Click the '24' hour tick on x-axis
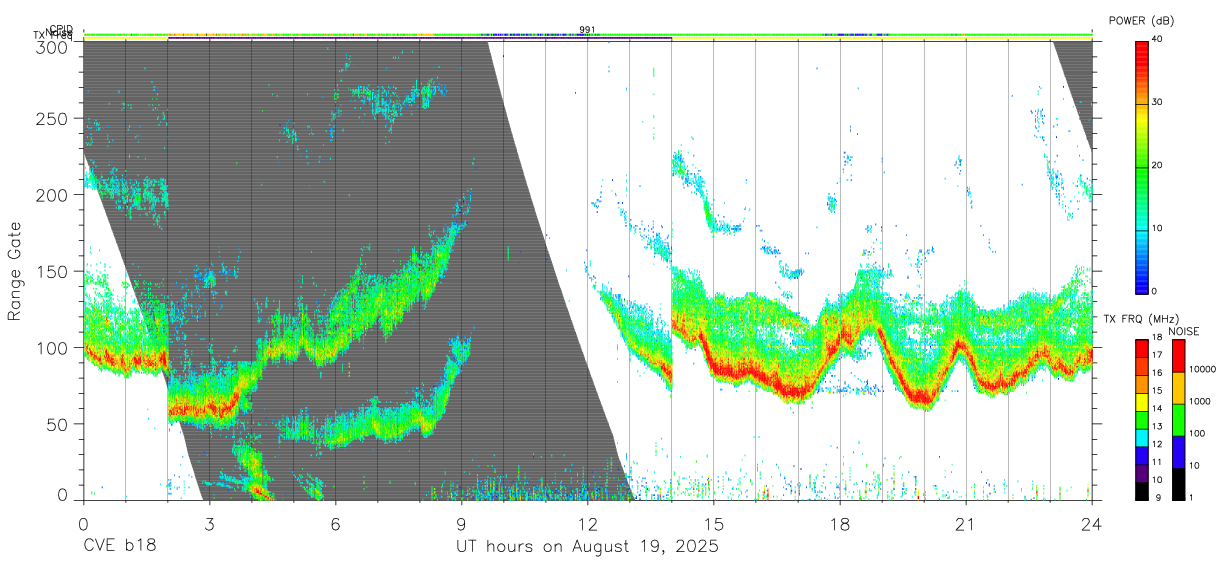Image resolution: width=1228 pixels, height=567 pixels. 1092,524
